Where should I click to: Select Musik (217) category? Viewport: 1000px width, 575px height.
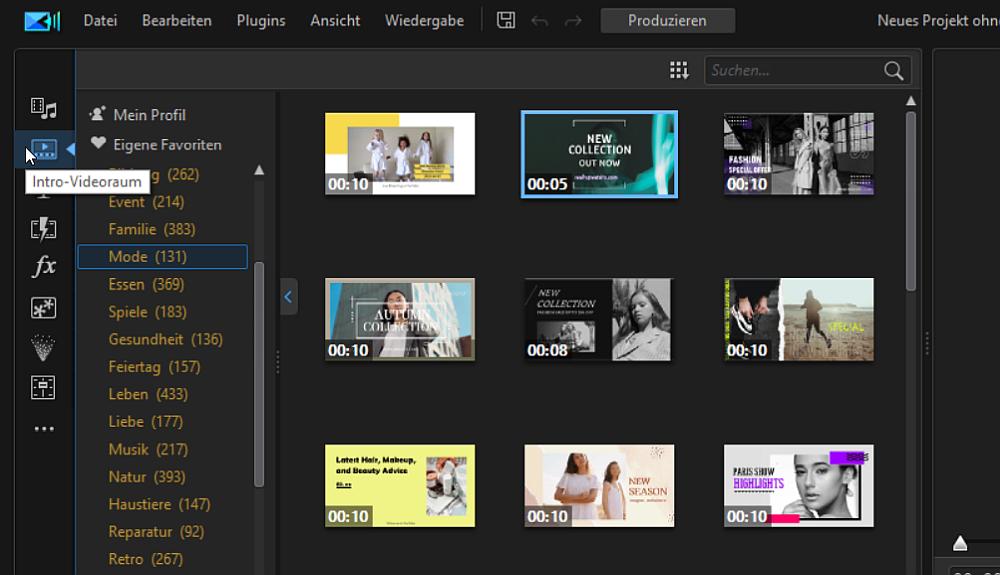point(148,449)
